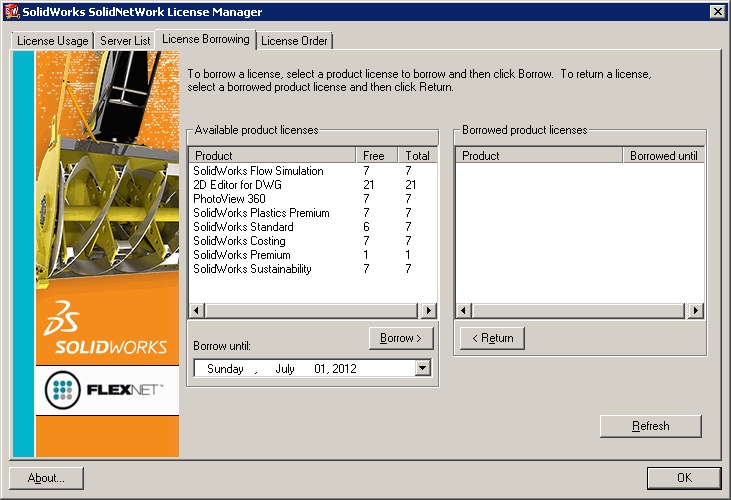Viewport: 731px width, 500px height.
Task: Sort available licenses by Free column
Action: coord(377,155)
